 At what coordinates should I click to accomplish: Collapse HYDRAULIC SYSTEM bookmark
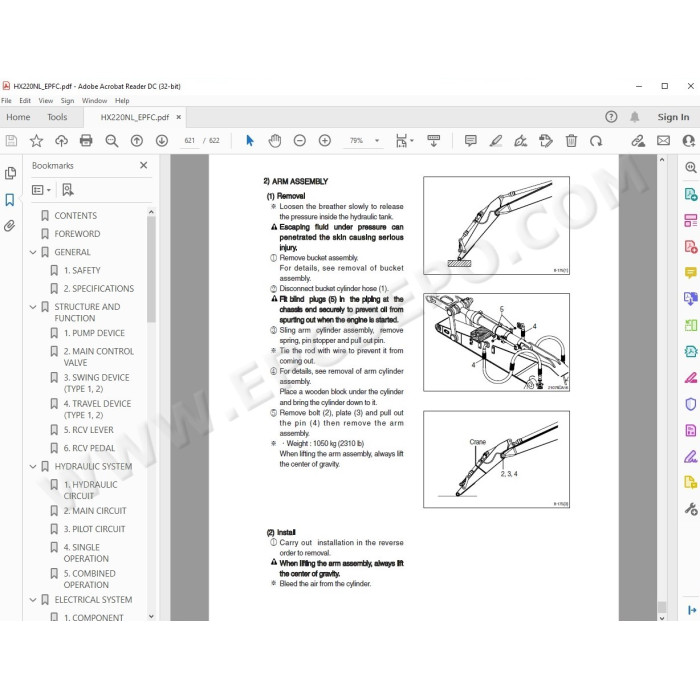[x=33, y=467]
